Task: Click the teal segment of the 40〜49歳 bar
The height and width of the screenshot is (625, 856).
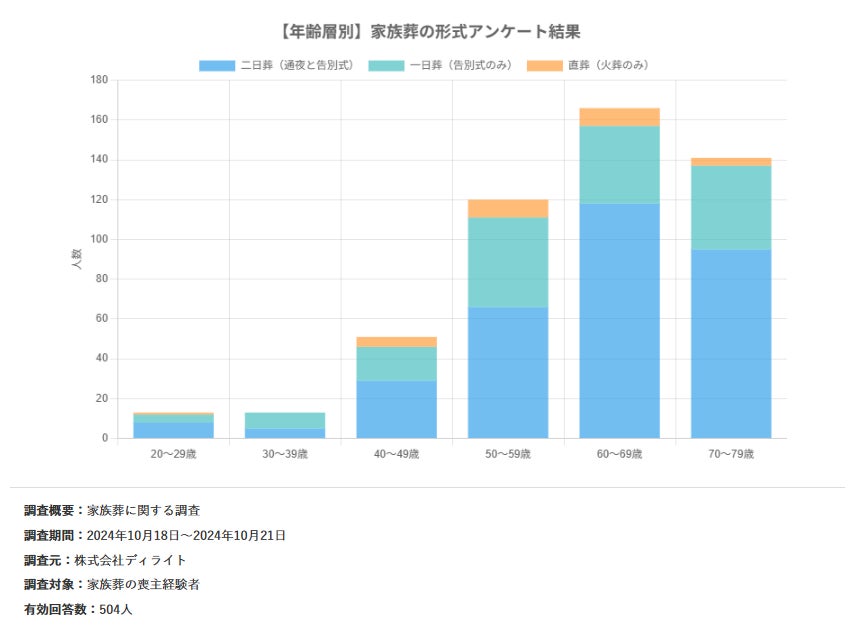Action: [396, 364]
